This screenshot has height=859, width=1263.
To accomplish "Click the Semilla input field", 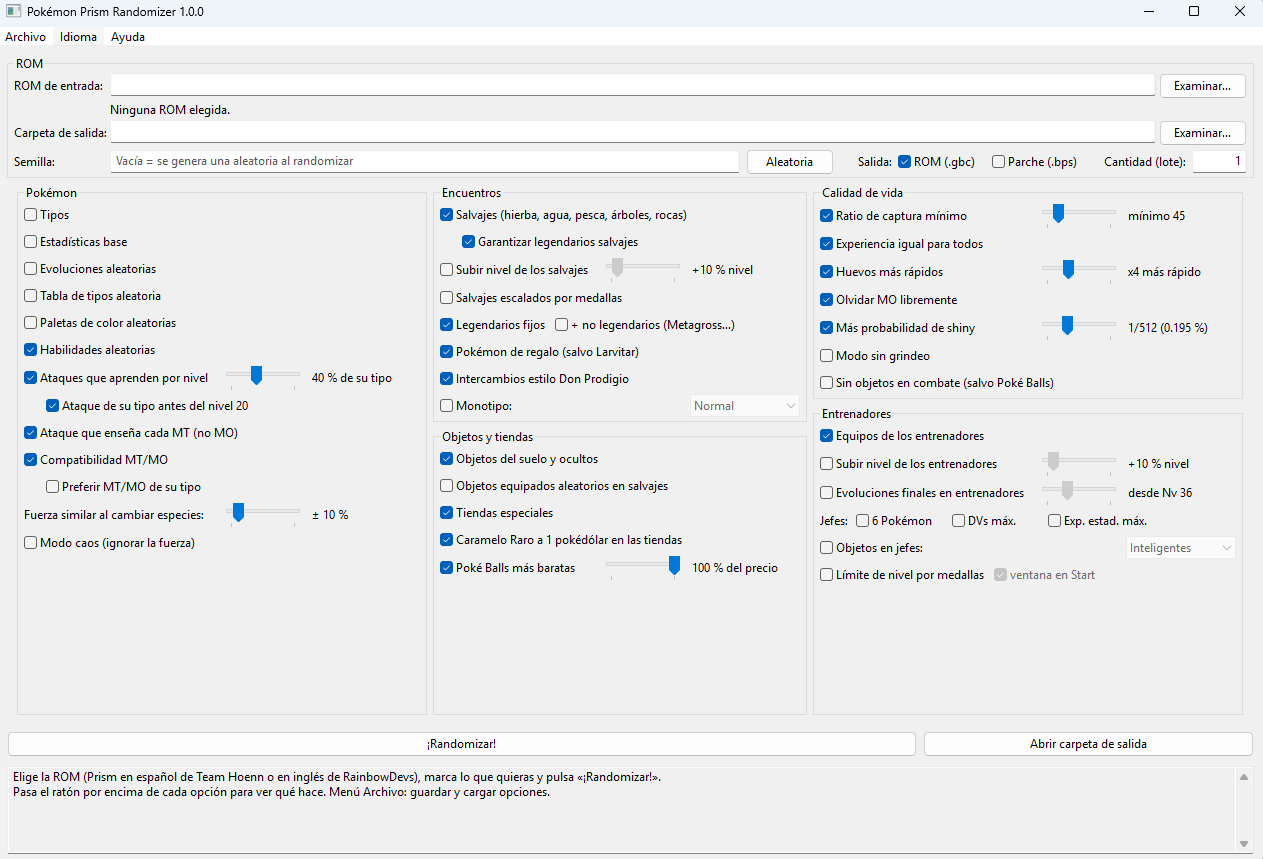I will coord(424,161).
